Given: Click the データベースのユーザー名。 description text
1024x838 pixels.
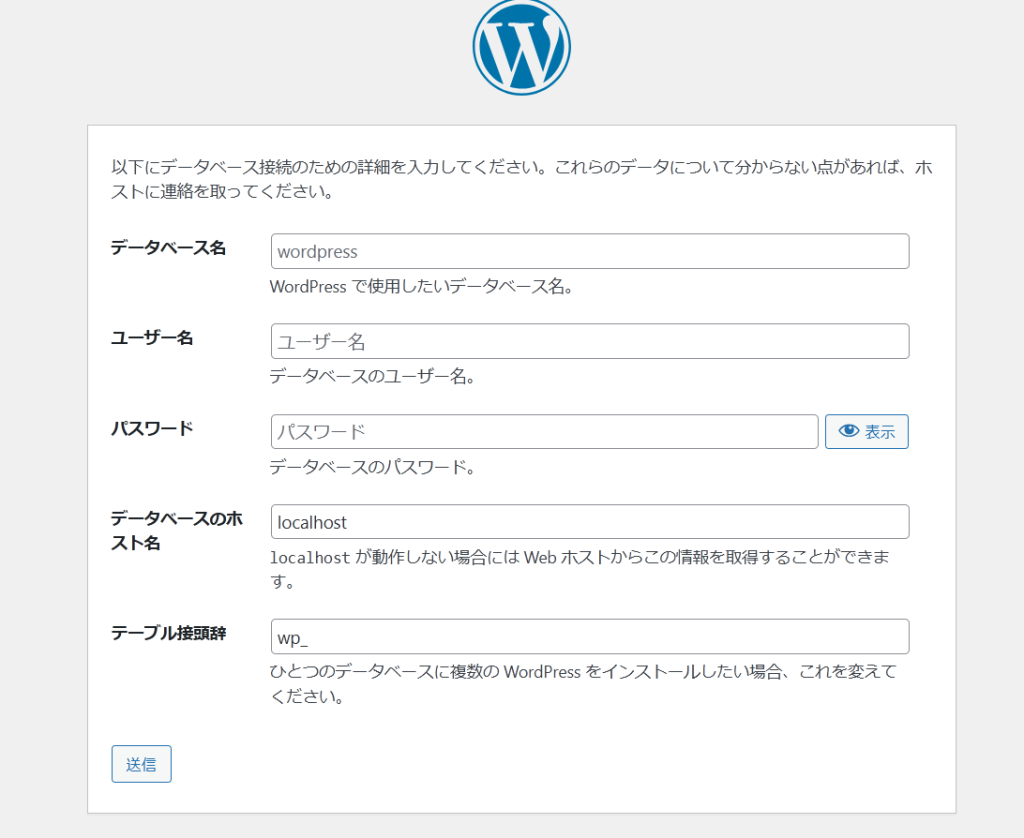Looking at the screenshot, I should click(x=372, y=377).
